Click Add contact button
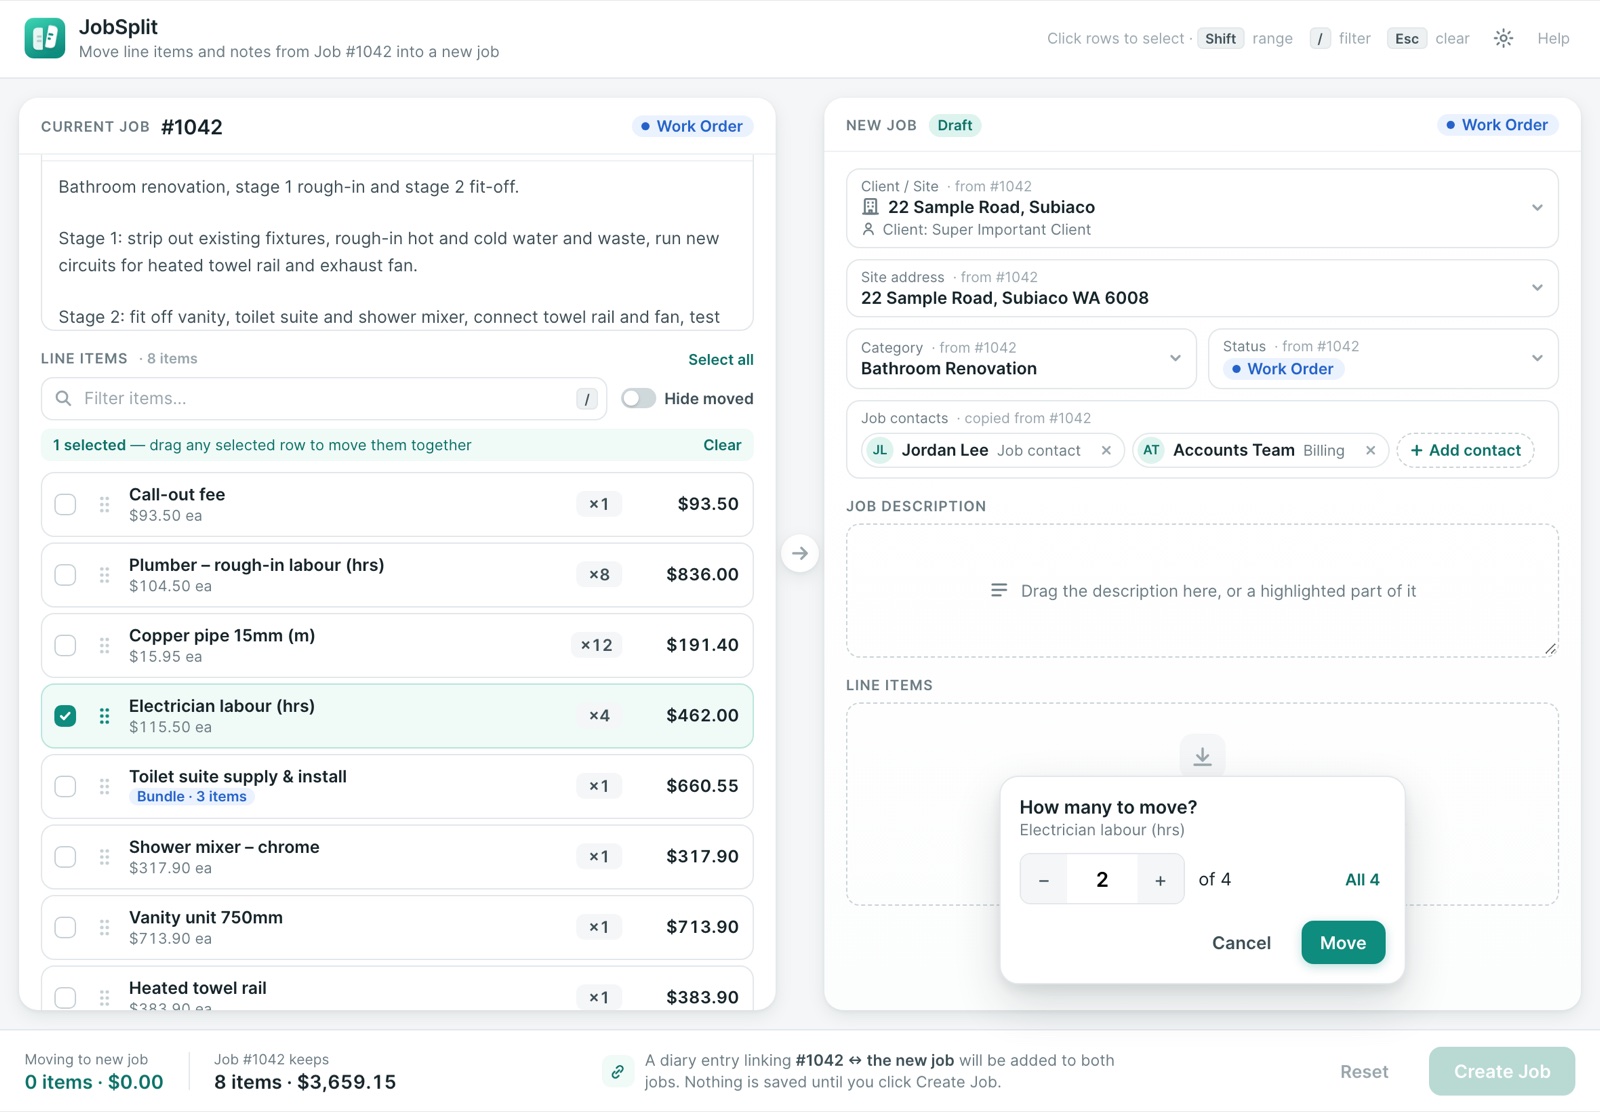This screenshot has width=1600, height=1112. [1465, 451]
